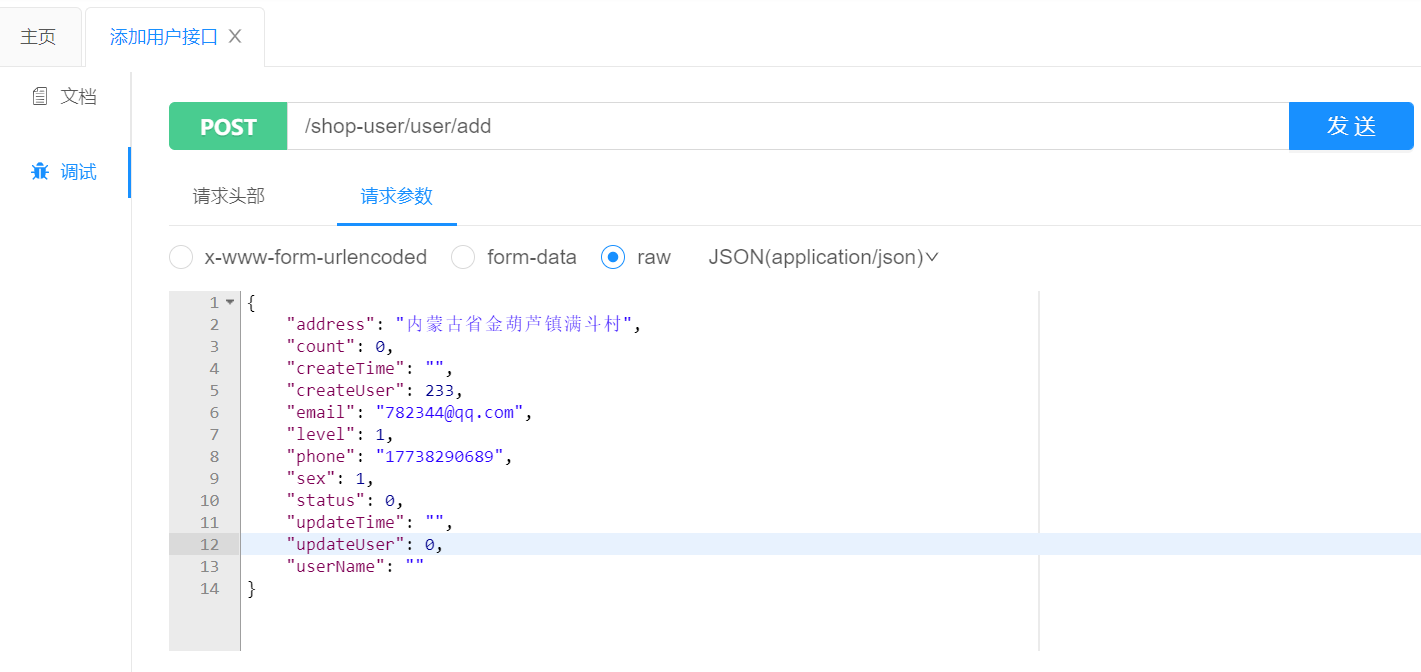Click the createUser value 233
Screen dimensions: 1421x672
[x=440, y=390]
